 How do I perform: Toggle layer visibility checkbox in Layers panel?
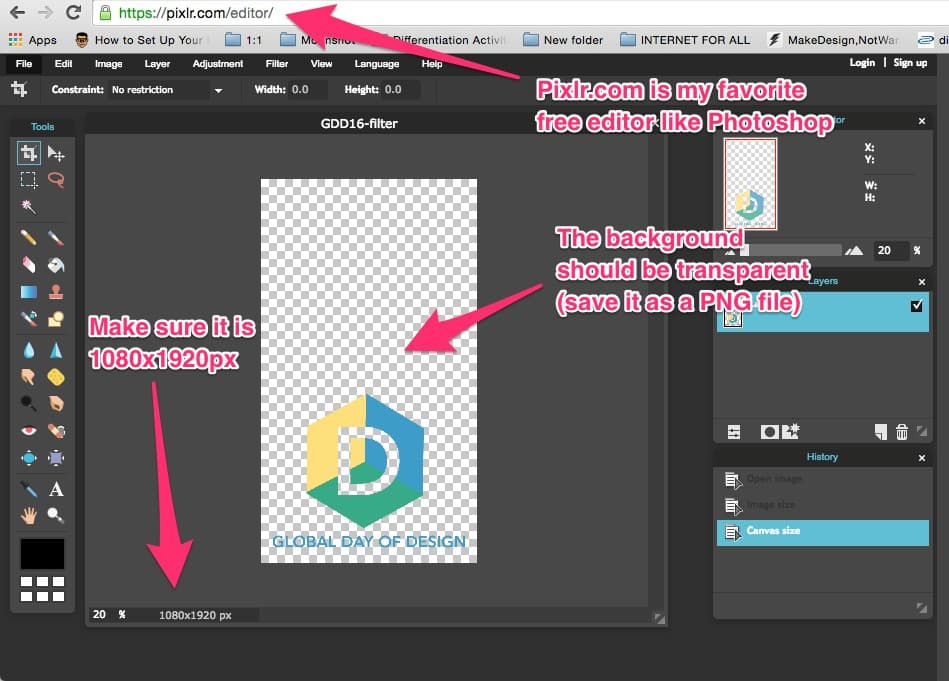pyautogui.click(x=916, y=306)
